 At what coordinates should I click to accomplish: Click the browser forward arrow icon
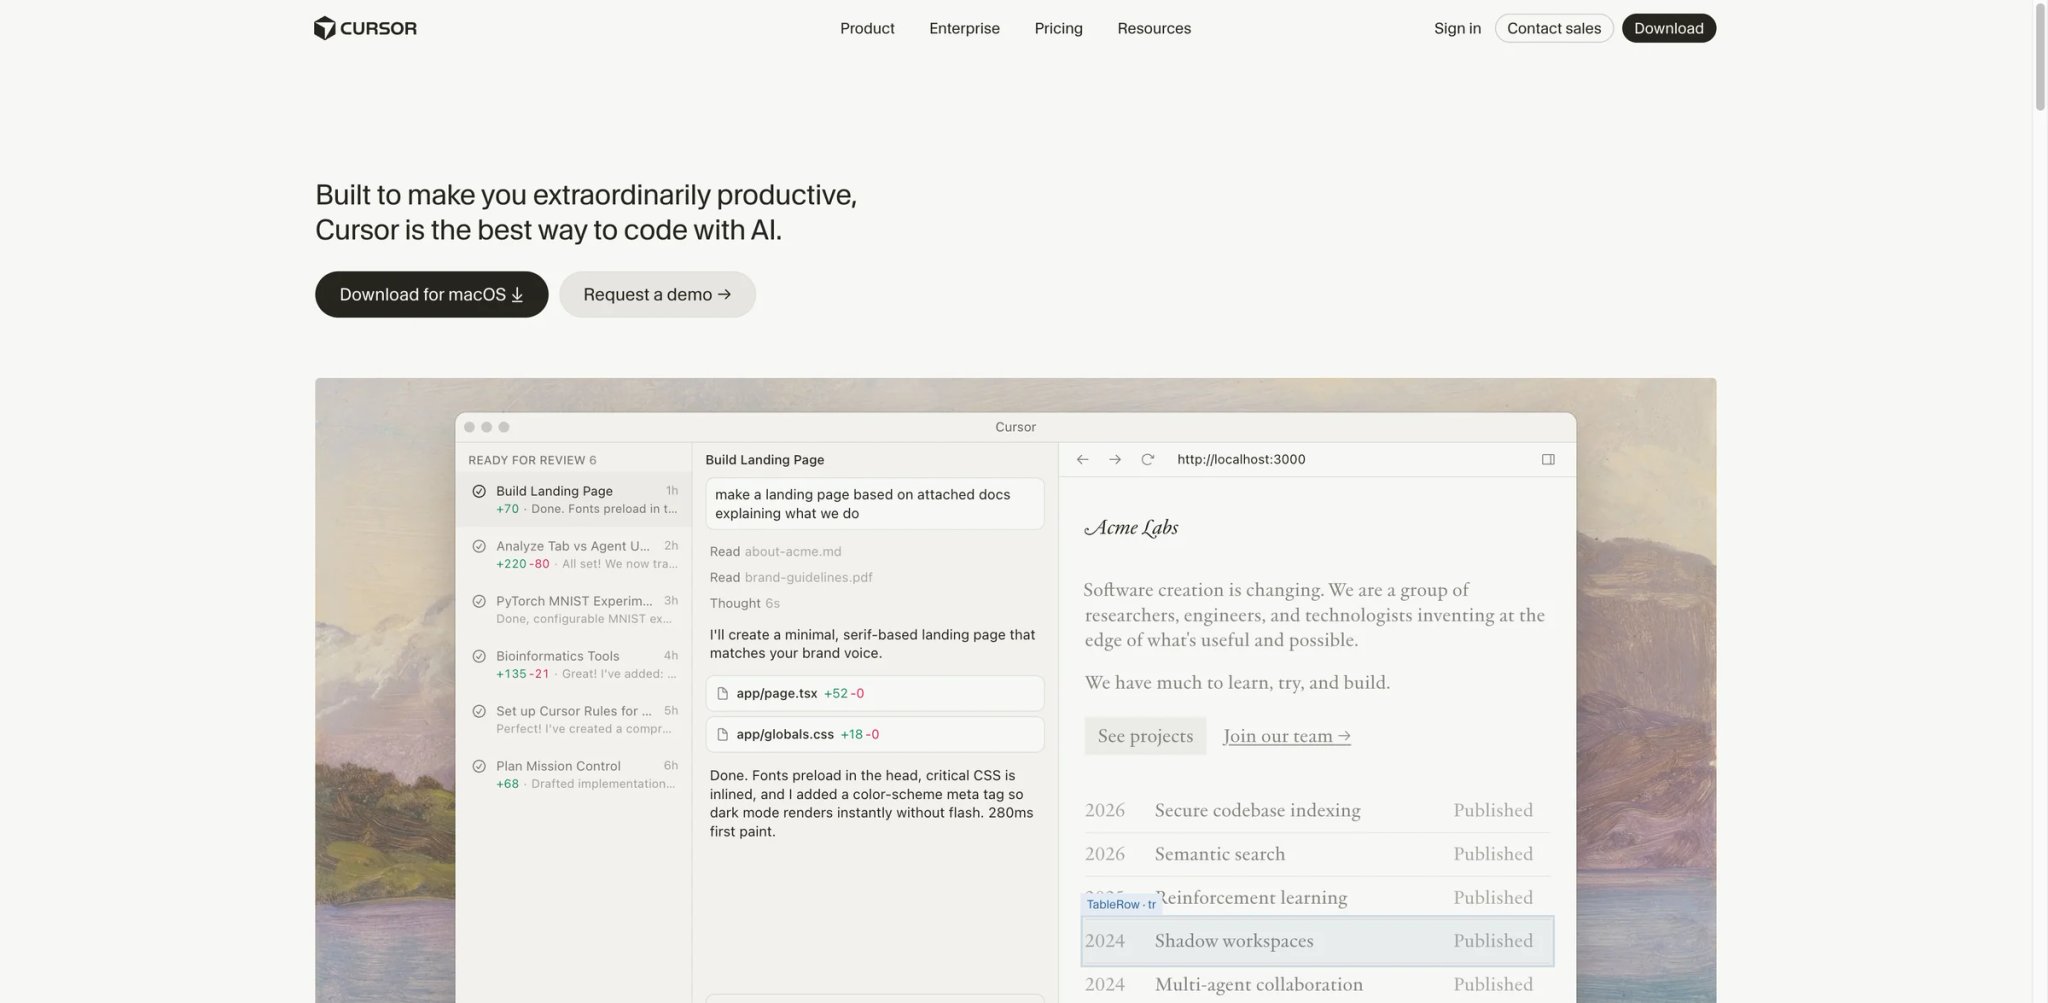point(1115,460)
